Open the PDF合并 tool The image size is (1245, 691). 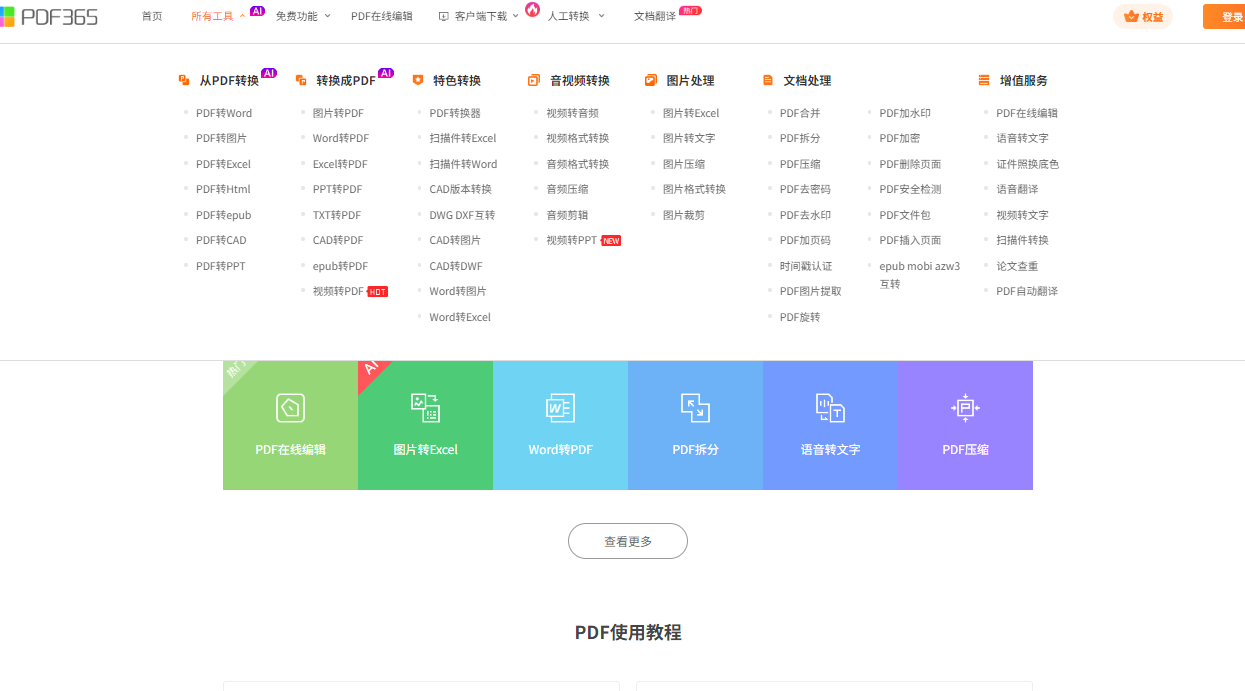[x=800, y=113]
